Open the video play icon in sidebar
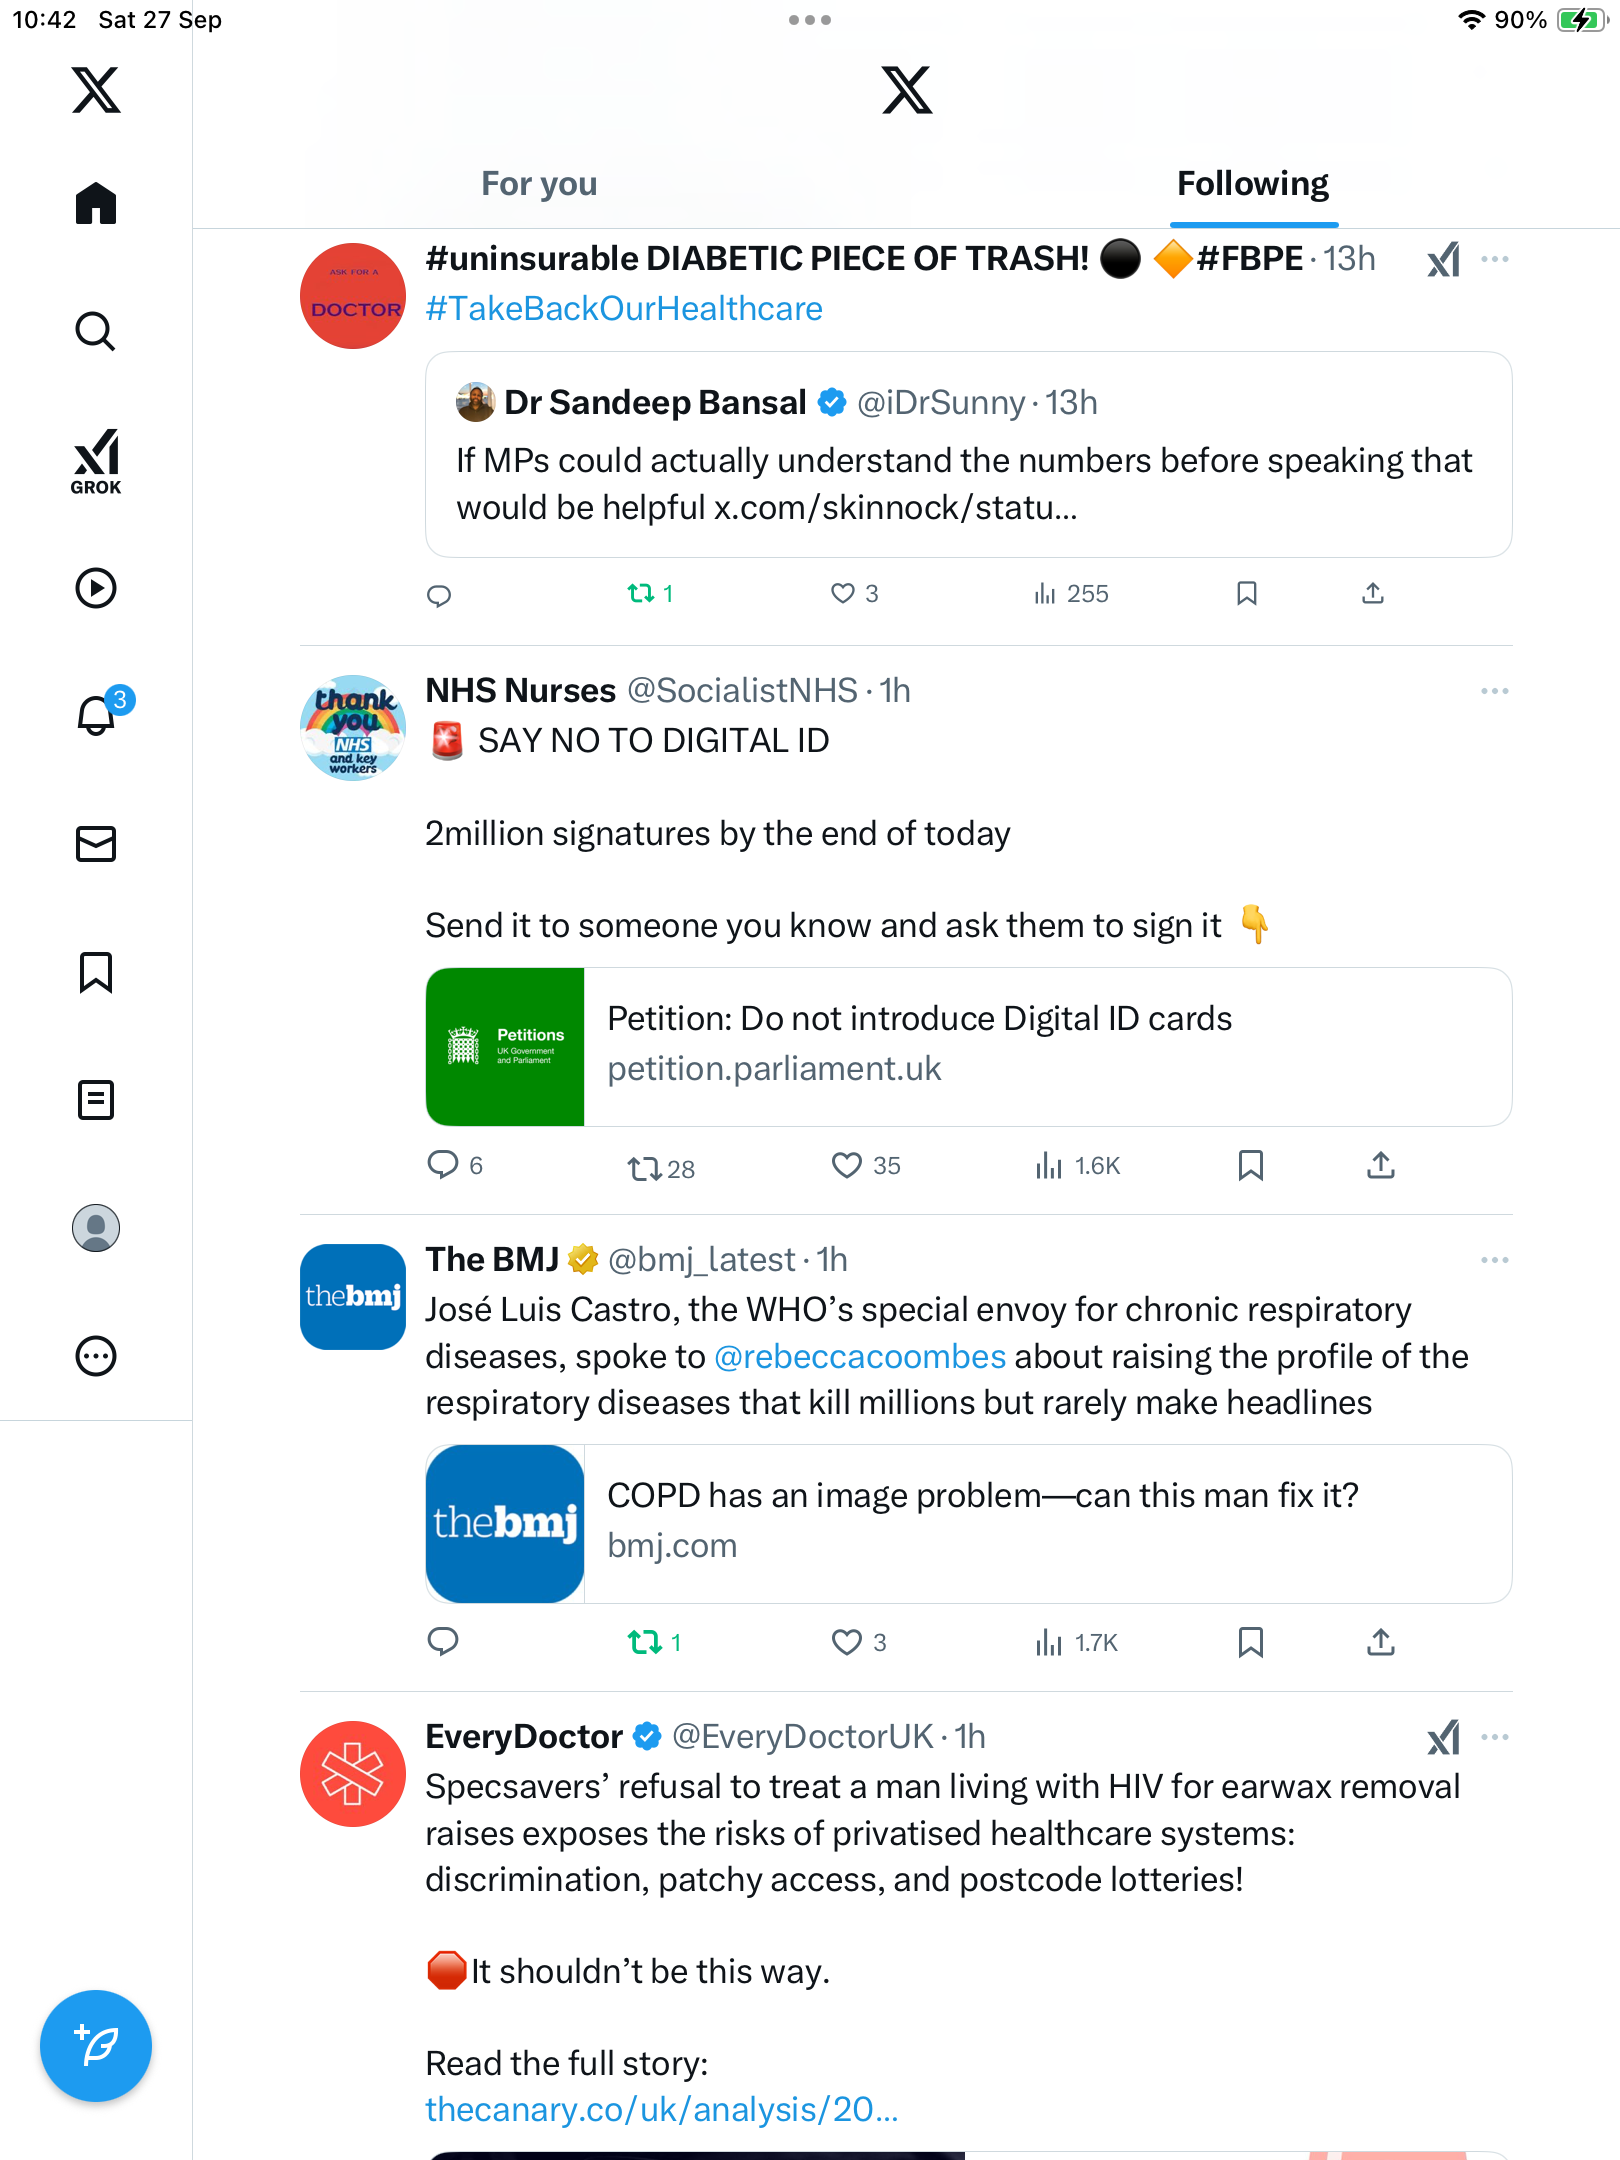 click(x=96, y=588)
